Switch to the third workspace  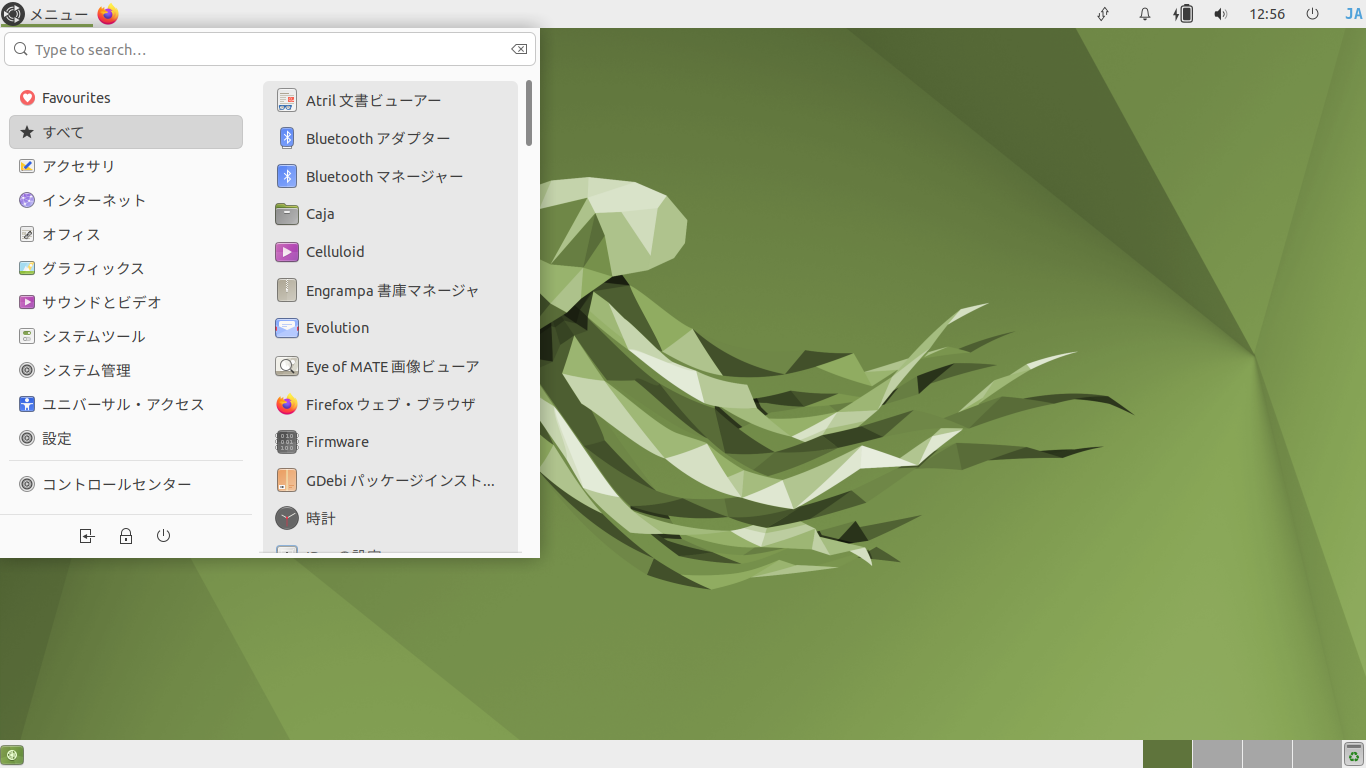click(1267, 754)
